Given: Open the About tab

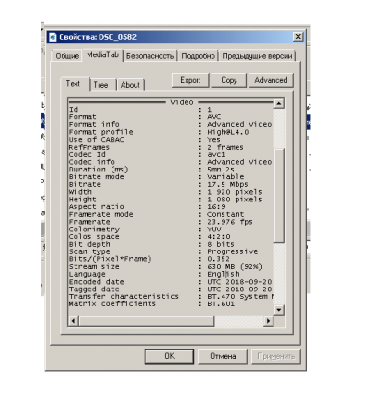Looking at the screenshot, I should [x=130, y=85].
